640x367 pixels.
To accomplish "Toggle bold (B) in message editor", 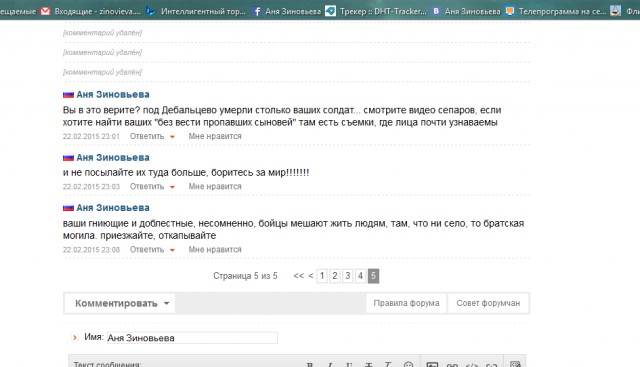I will coord(310,364).
